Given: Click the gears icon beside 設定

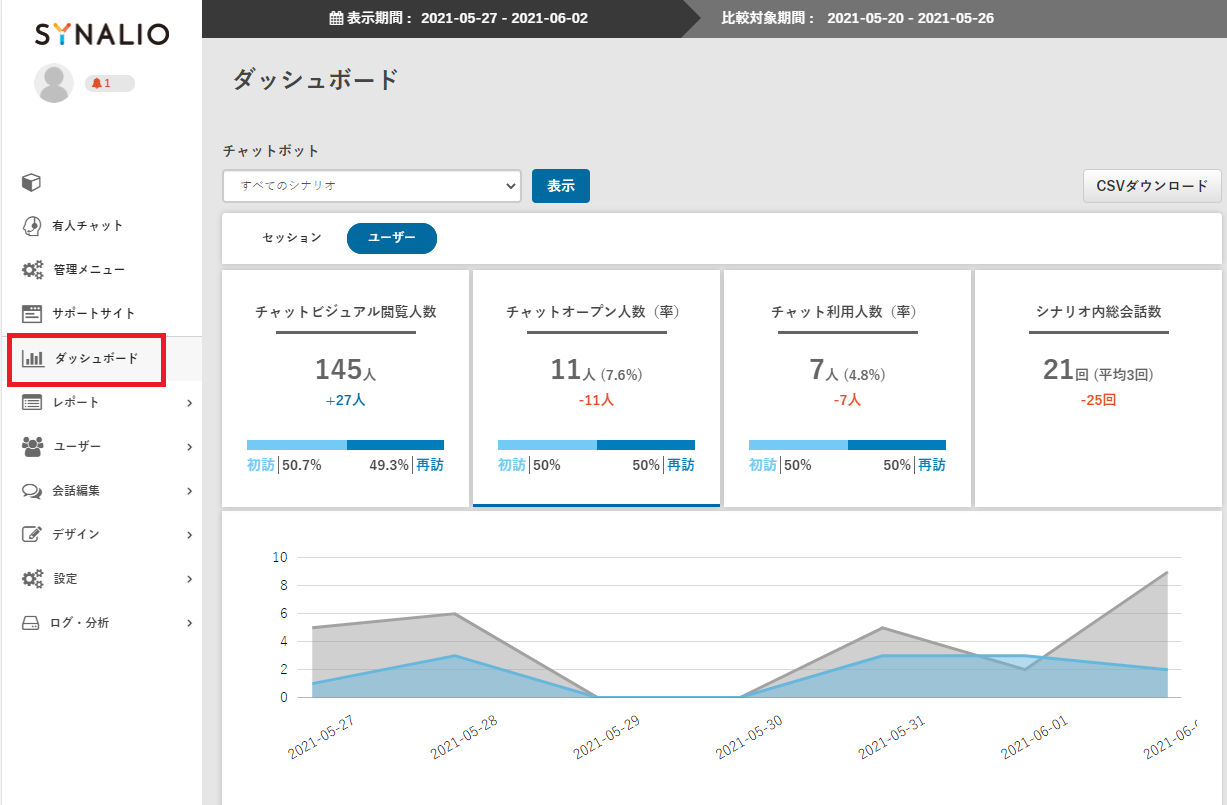Looking at the screenshot, I should tap(33, 579).
